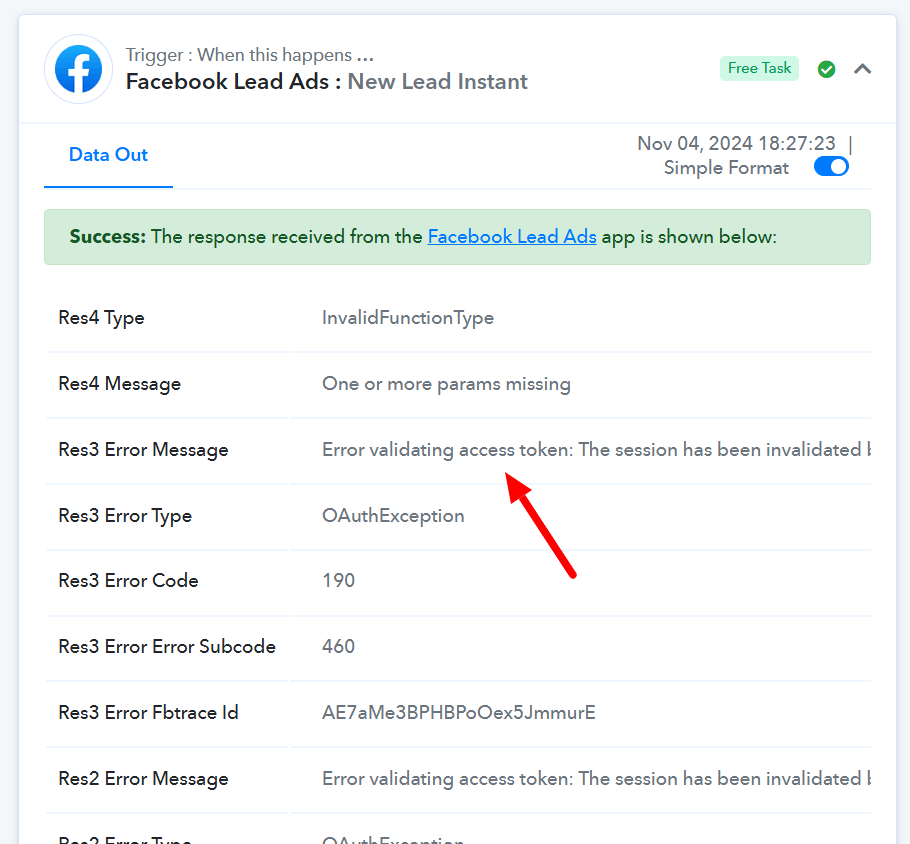Click the Res3 Error Message value text

point(596,450)
